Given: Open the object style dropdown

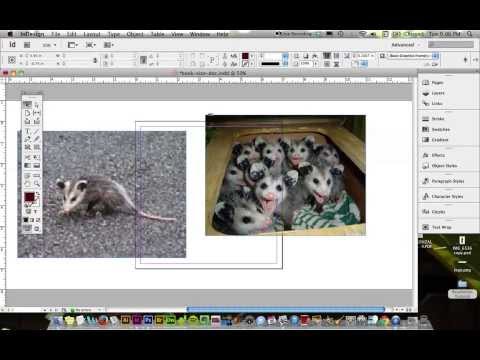Looking at the screenshot, I should 436,56.
